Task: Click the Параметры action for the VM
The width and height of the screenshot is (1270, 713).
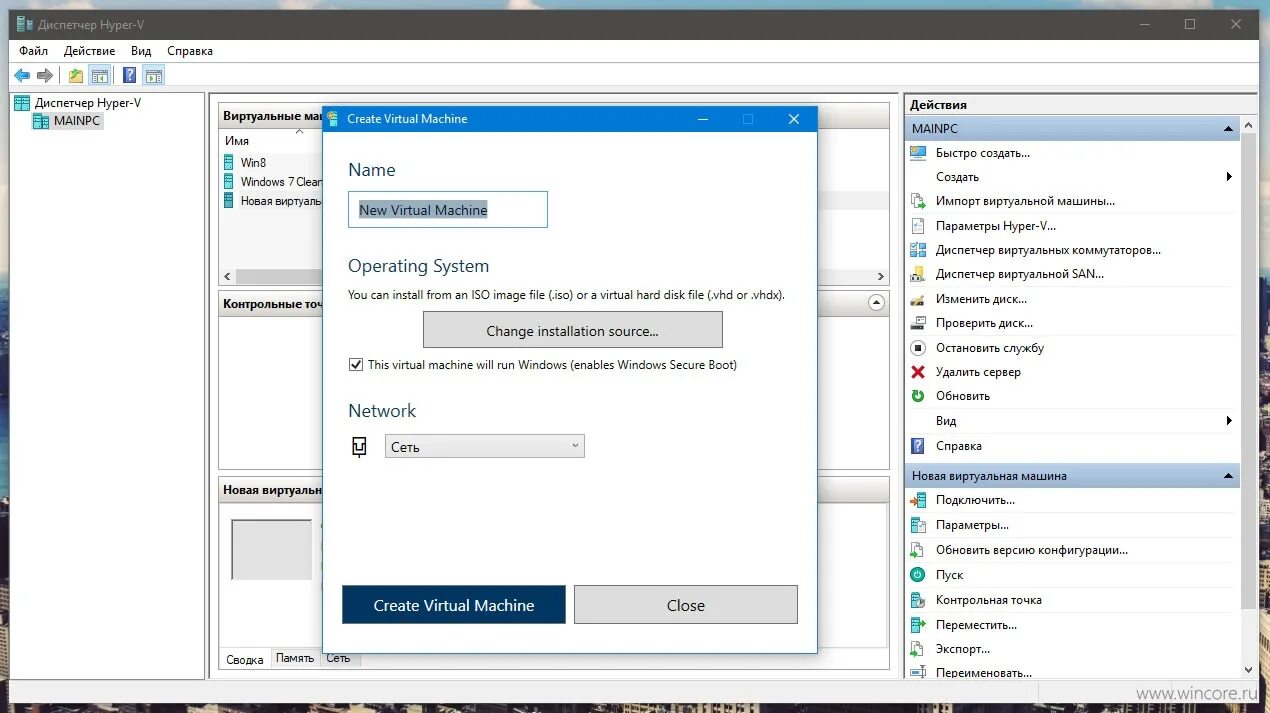Action: click(x=972, y=525)
